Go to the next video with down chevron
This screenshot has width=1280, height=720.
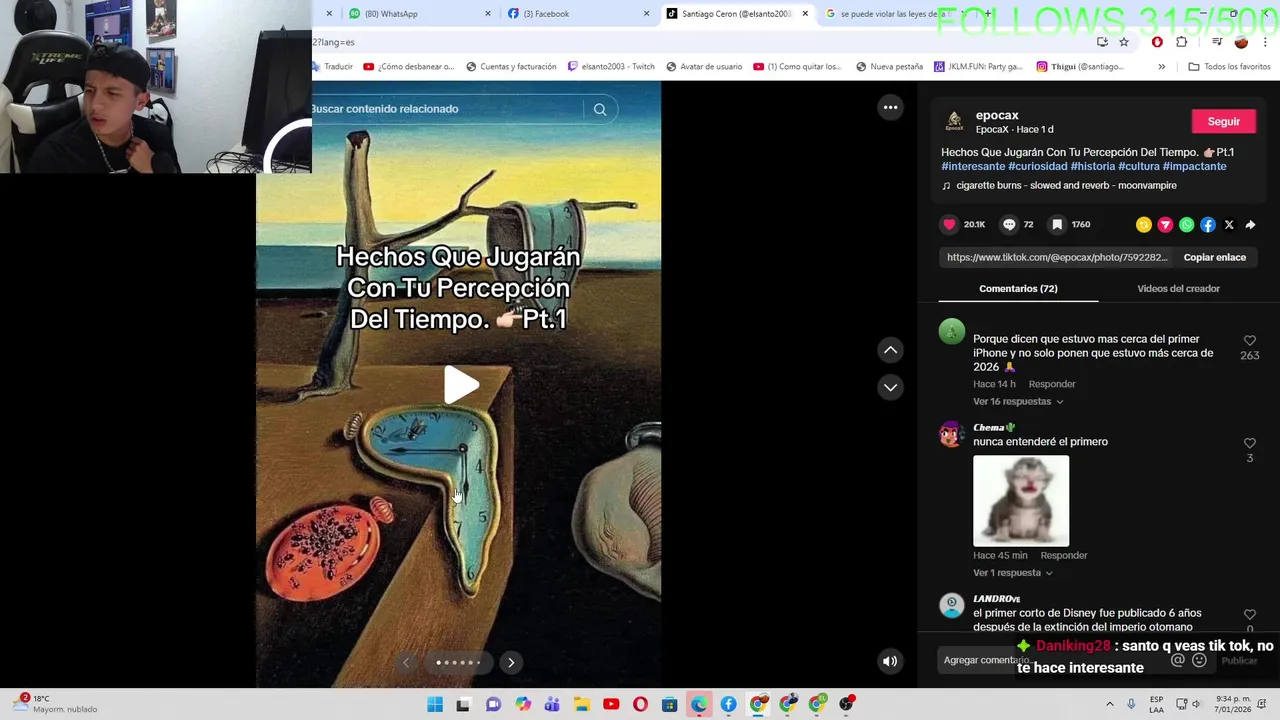(x=890, y=387)
